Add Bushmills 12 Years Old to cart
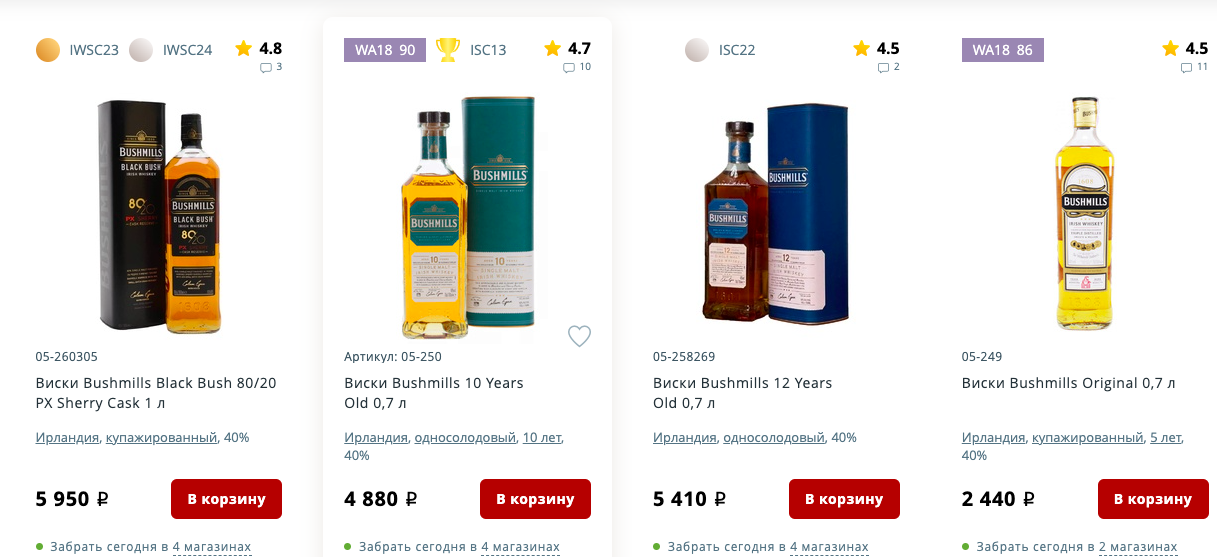Viewport: 1217px width, 557px height. click(844, 499)
